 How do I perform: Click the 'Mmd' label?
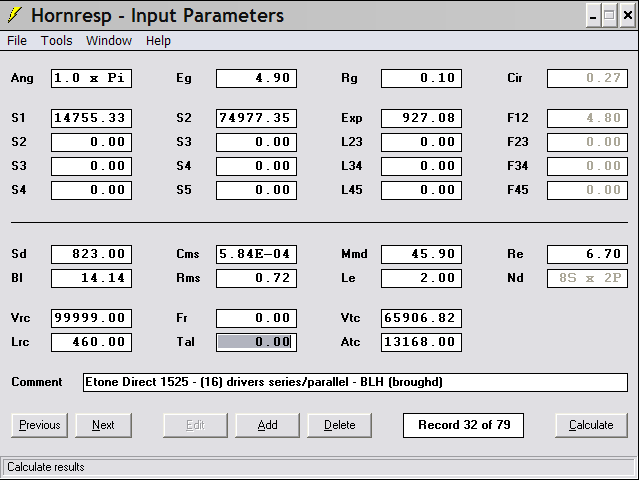click(x=354, y=254)
